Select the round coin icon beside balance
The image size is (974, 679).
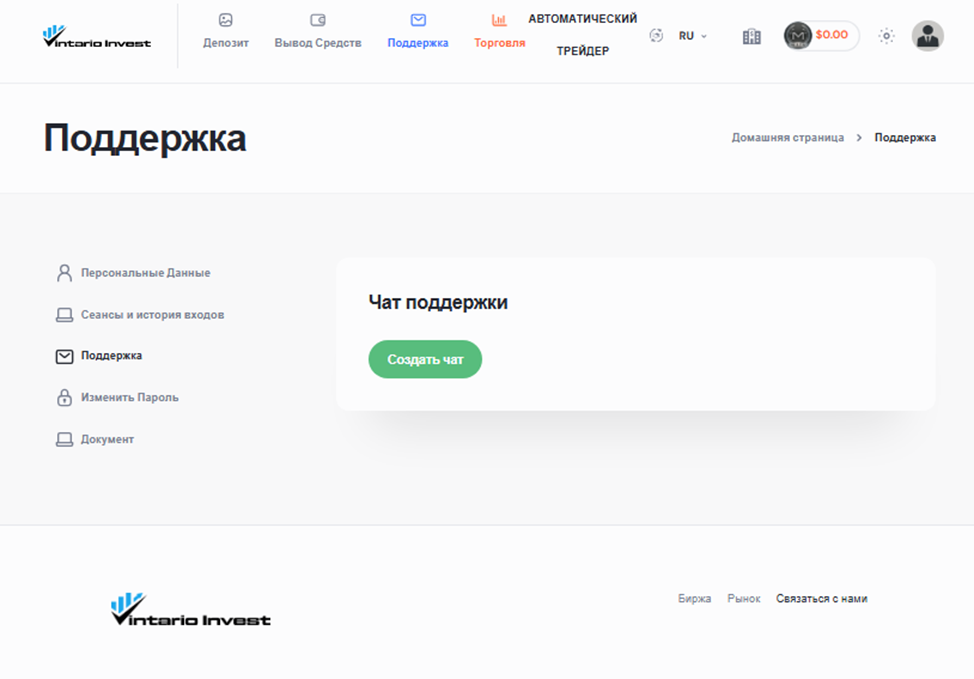[798, 35]
